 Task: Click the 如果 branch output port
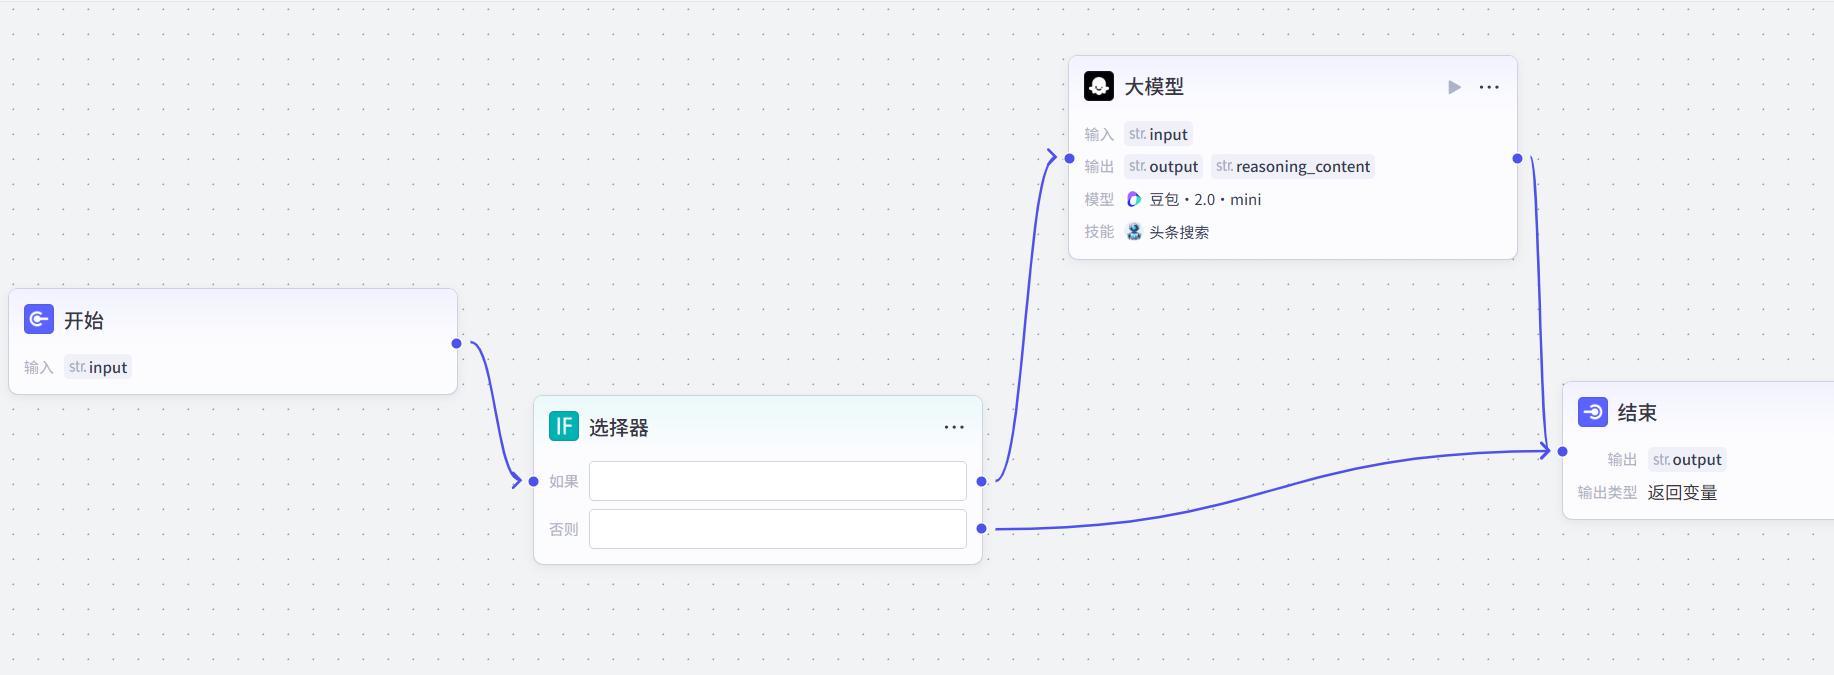982,481
